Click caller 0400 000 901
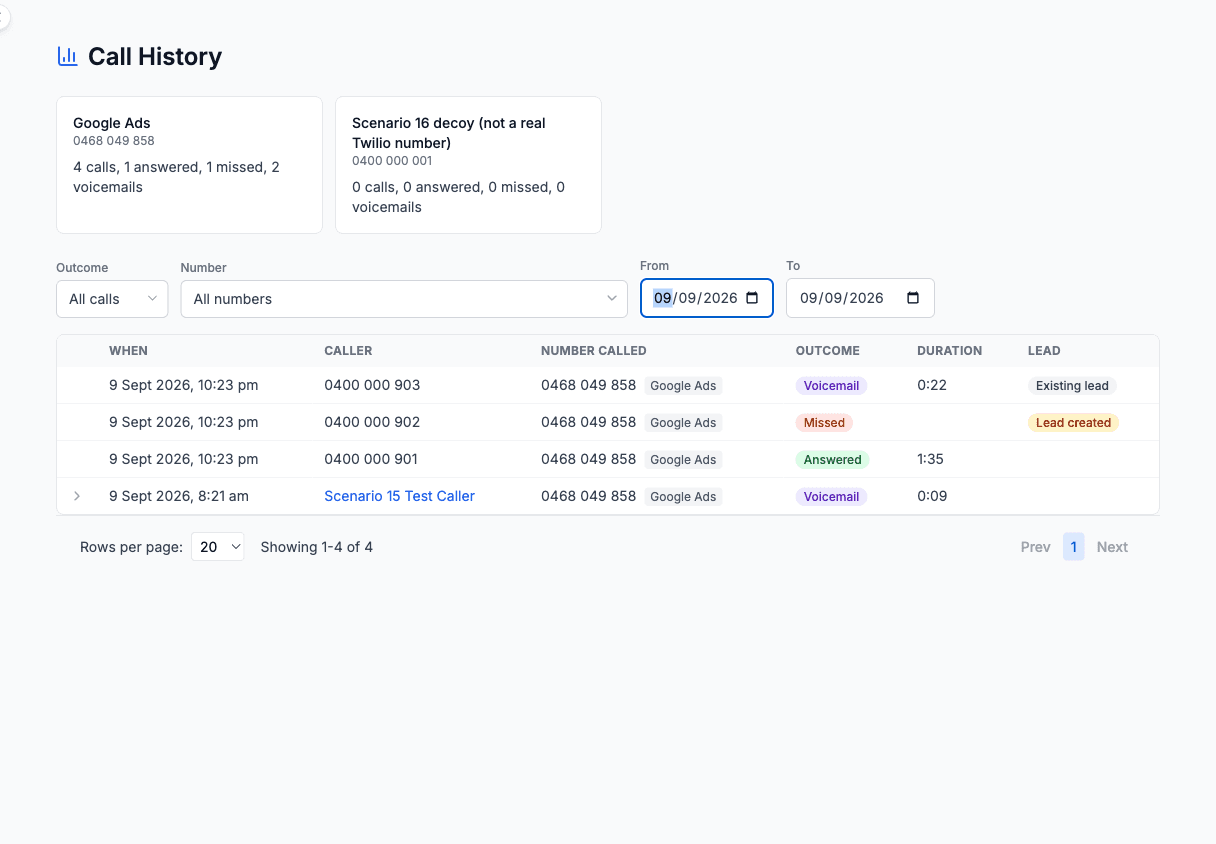Image resolution: width=1216 pixels, height=844 pixels. [371, 459]
